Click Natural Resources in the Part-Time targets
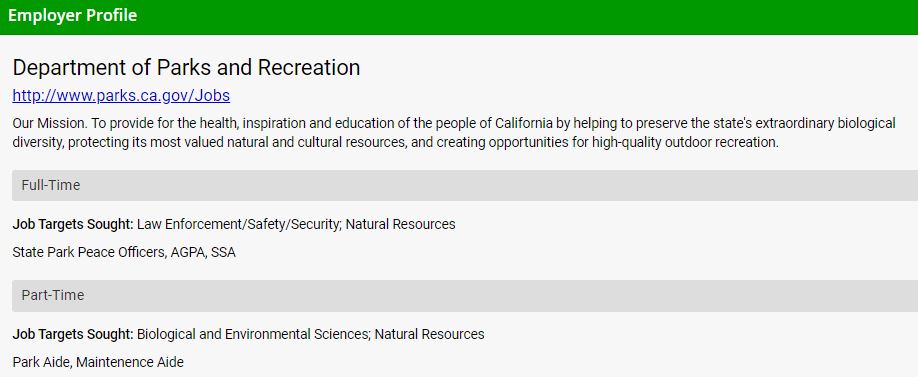This screenshot has height=377, width=918. tap(429, 334)
